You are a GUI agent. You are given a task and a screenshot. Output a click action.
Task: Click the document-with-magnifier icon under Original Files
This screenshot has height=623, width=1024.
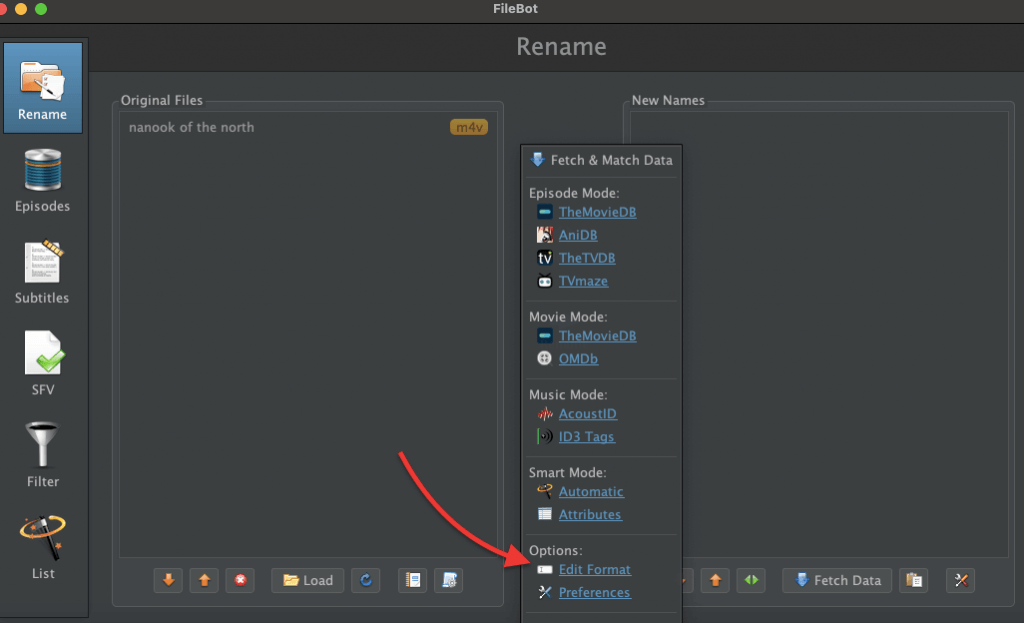pyautogui.click(x=449, y=580)
